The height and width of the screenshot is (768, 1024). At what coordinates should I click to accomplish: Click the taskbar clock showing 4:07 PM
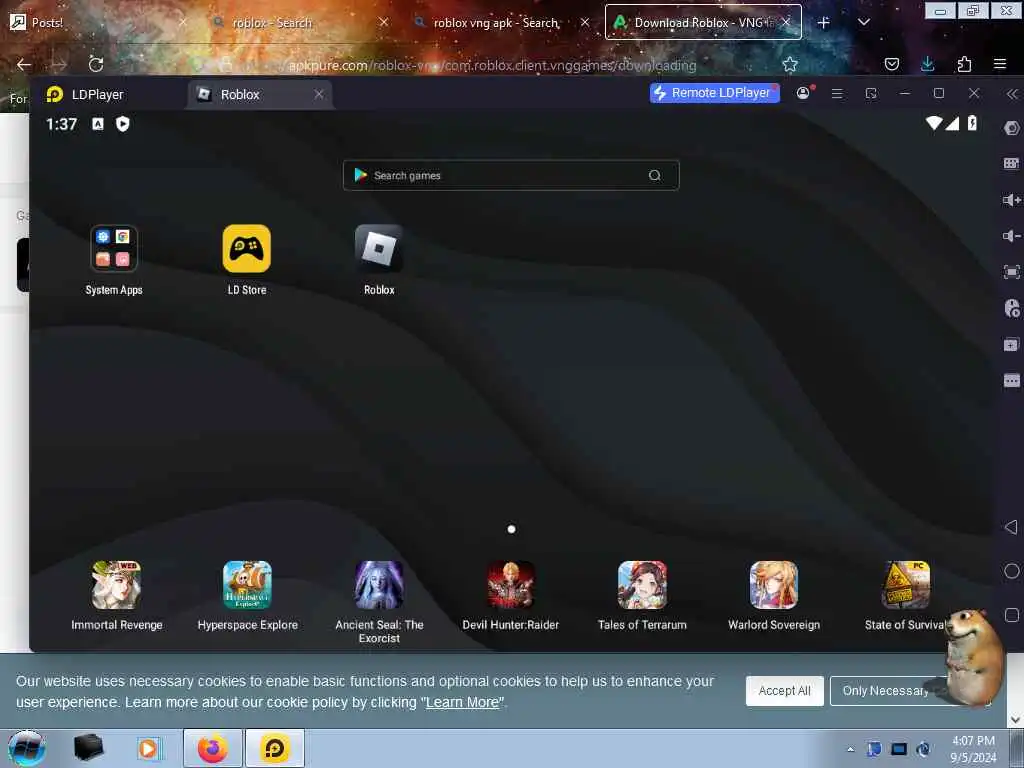973,749
